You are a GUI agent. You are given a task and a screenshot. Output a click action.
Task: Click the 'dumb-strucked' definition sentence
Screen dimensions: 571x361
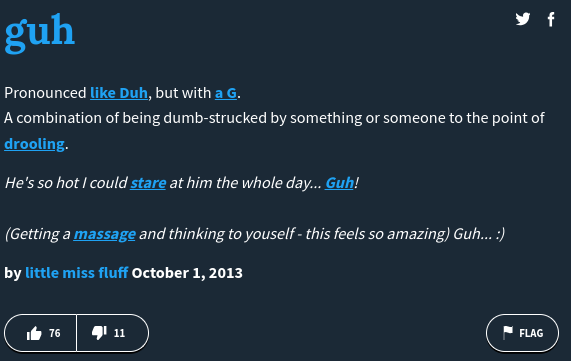pyautogui.click(x=274, y=118)
